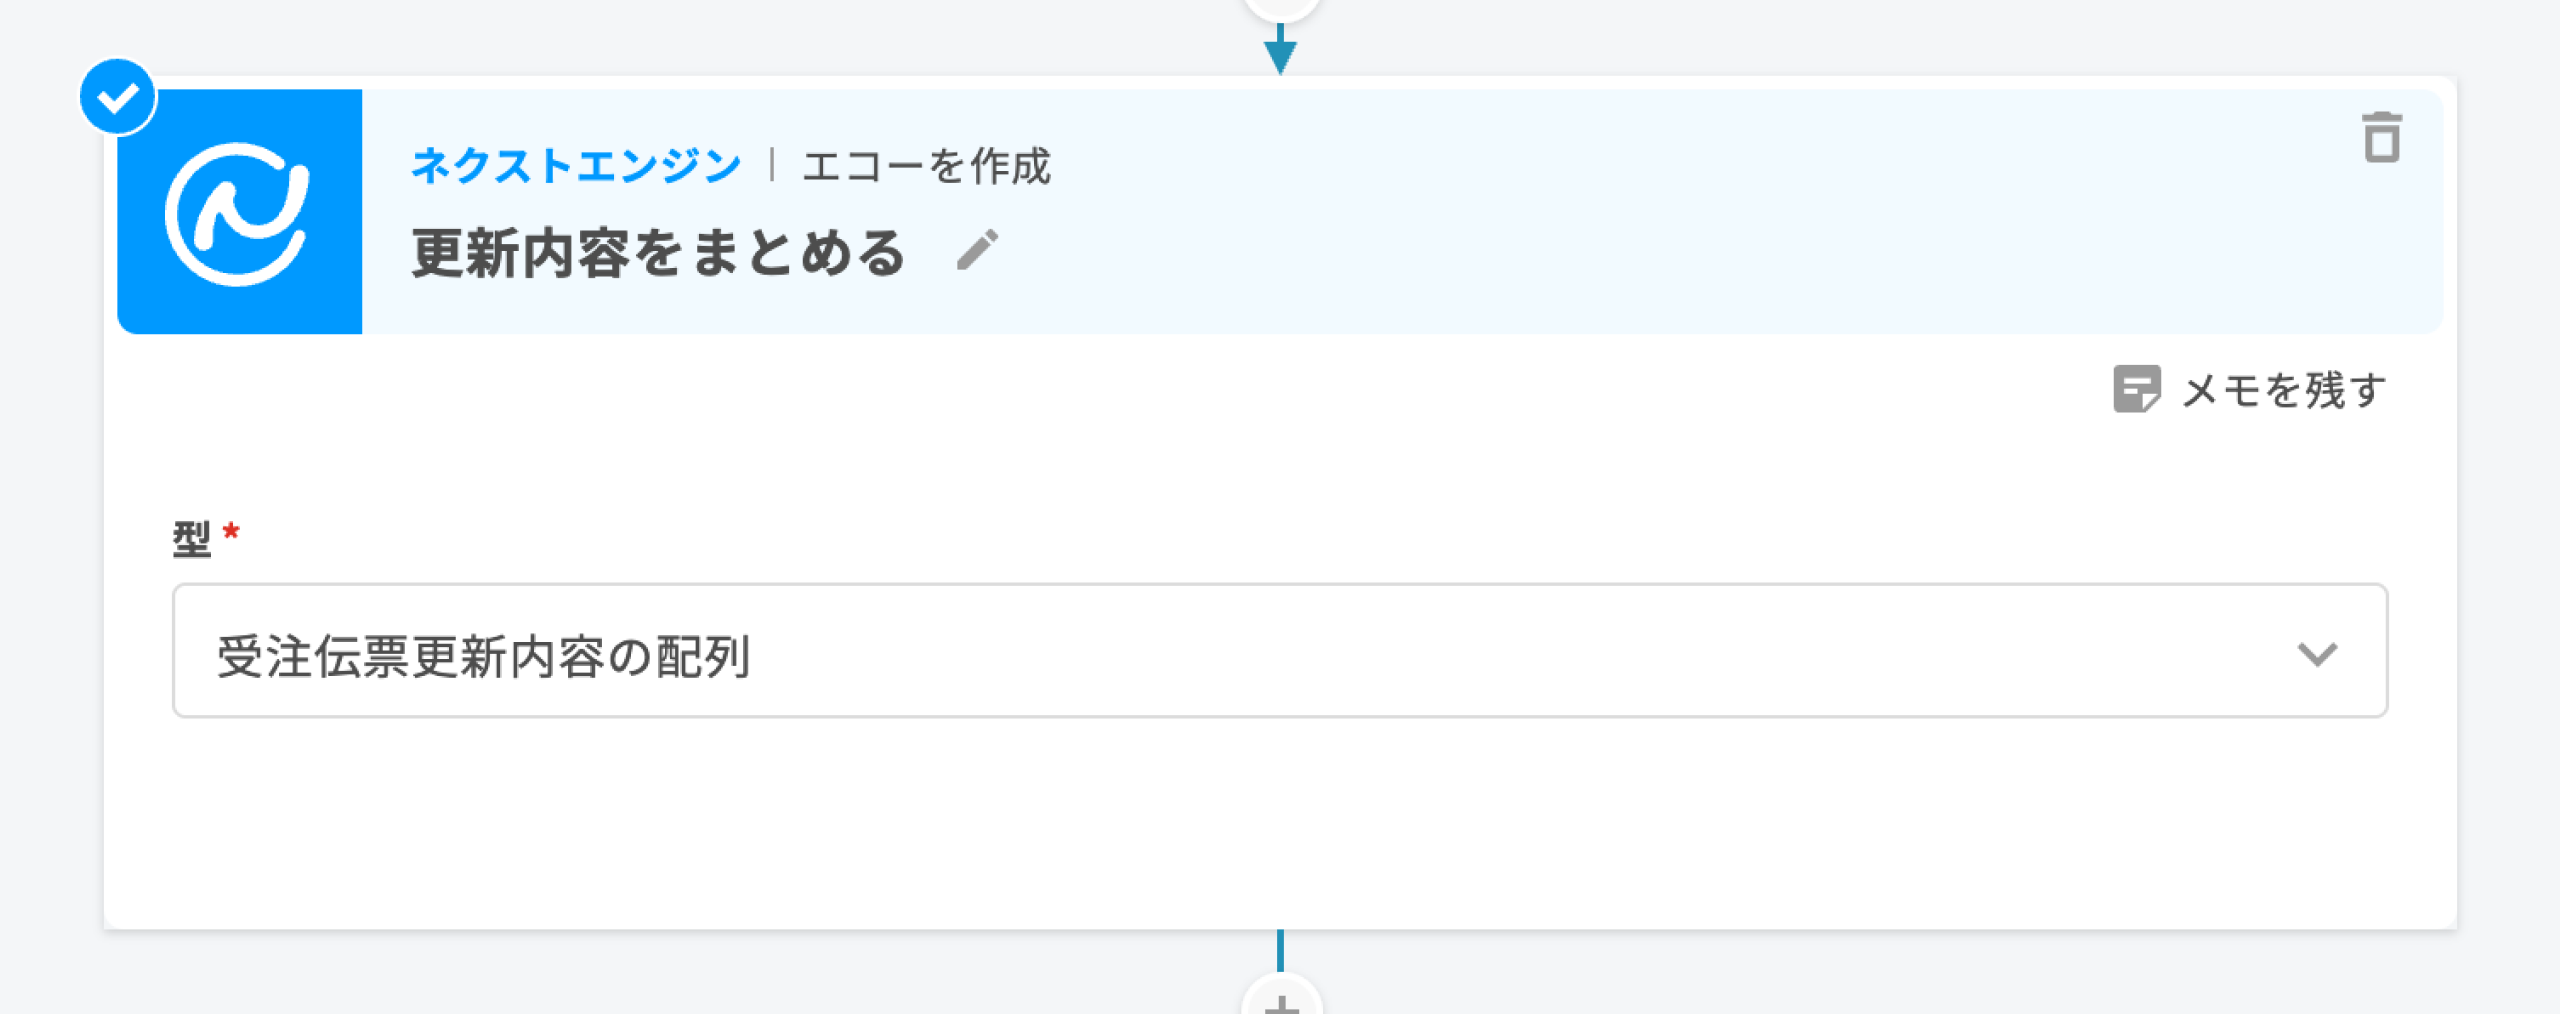Click the connector line below the card
The height and width of the screenshot is (1014, 2560).
(1280, 950)
